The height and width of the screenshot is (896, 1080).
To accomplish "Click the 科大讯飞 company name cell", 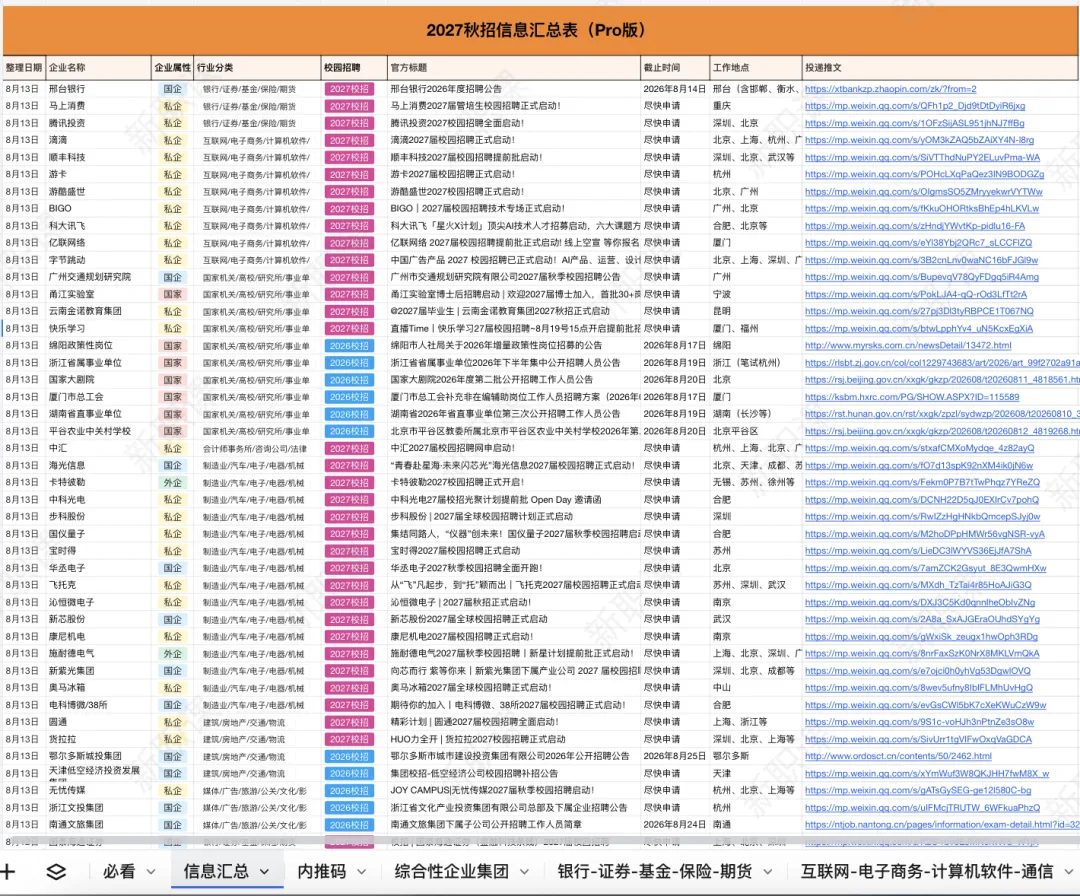I will [x=98, y=226].
